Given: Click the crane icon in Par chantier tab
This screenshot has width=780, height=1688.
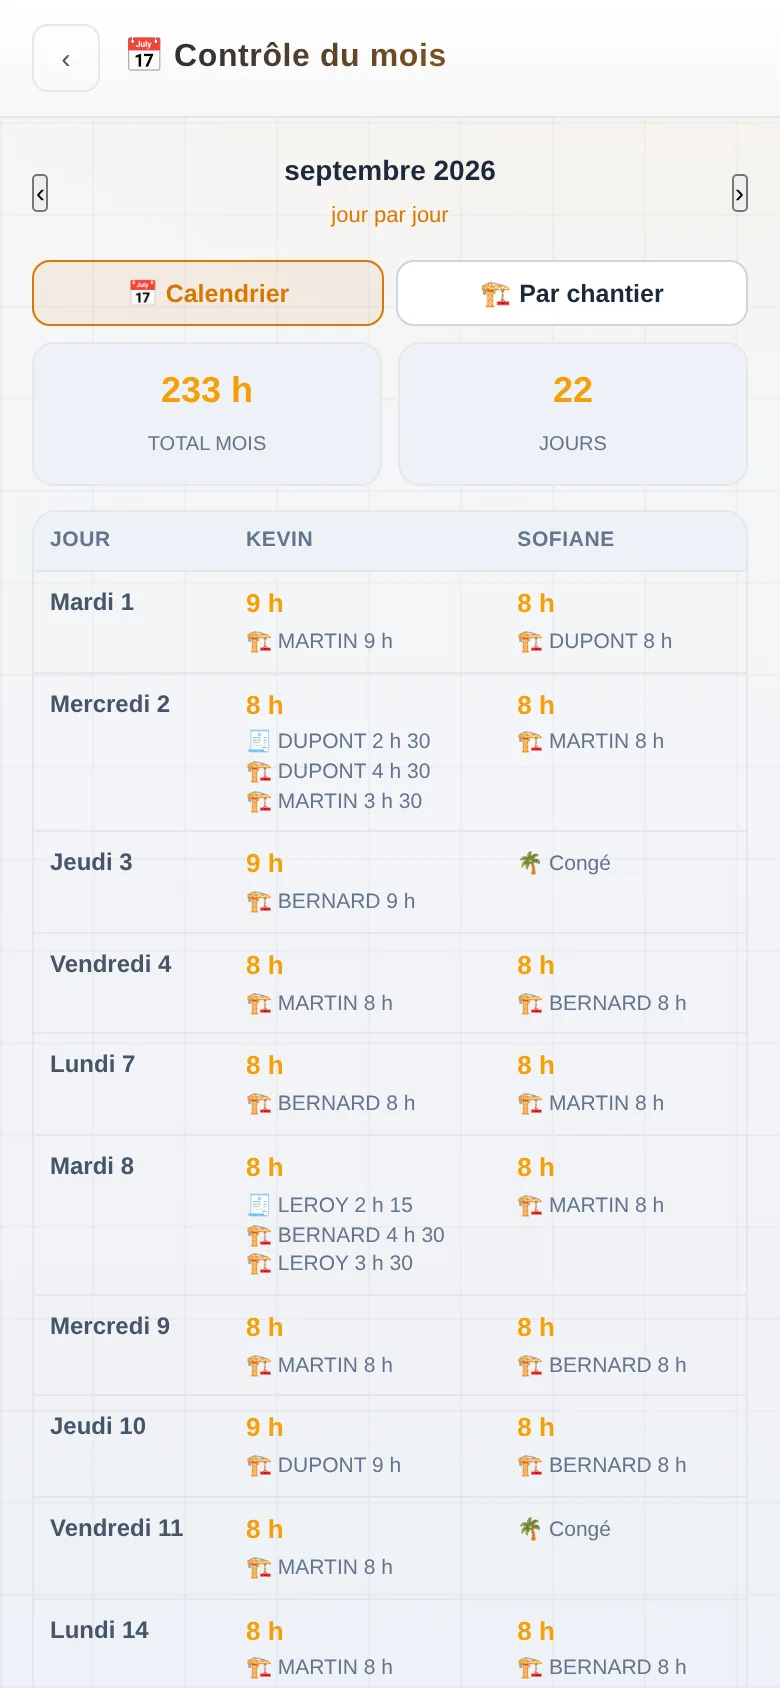Looking at the screenshot, I should pos(495,294).
